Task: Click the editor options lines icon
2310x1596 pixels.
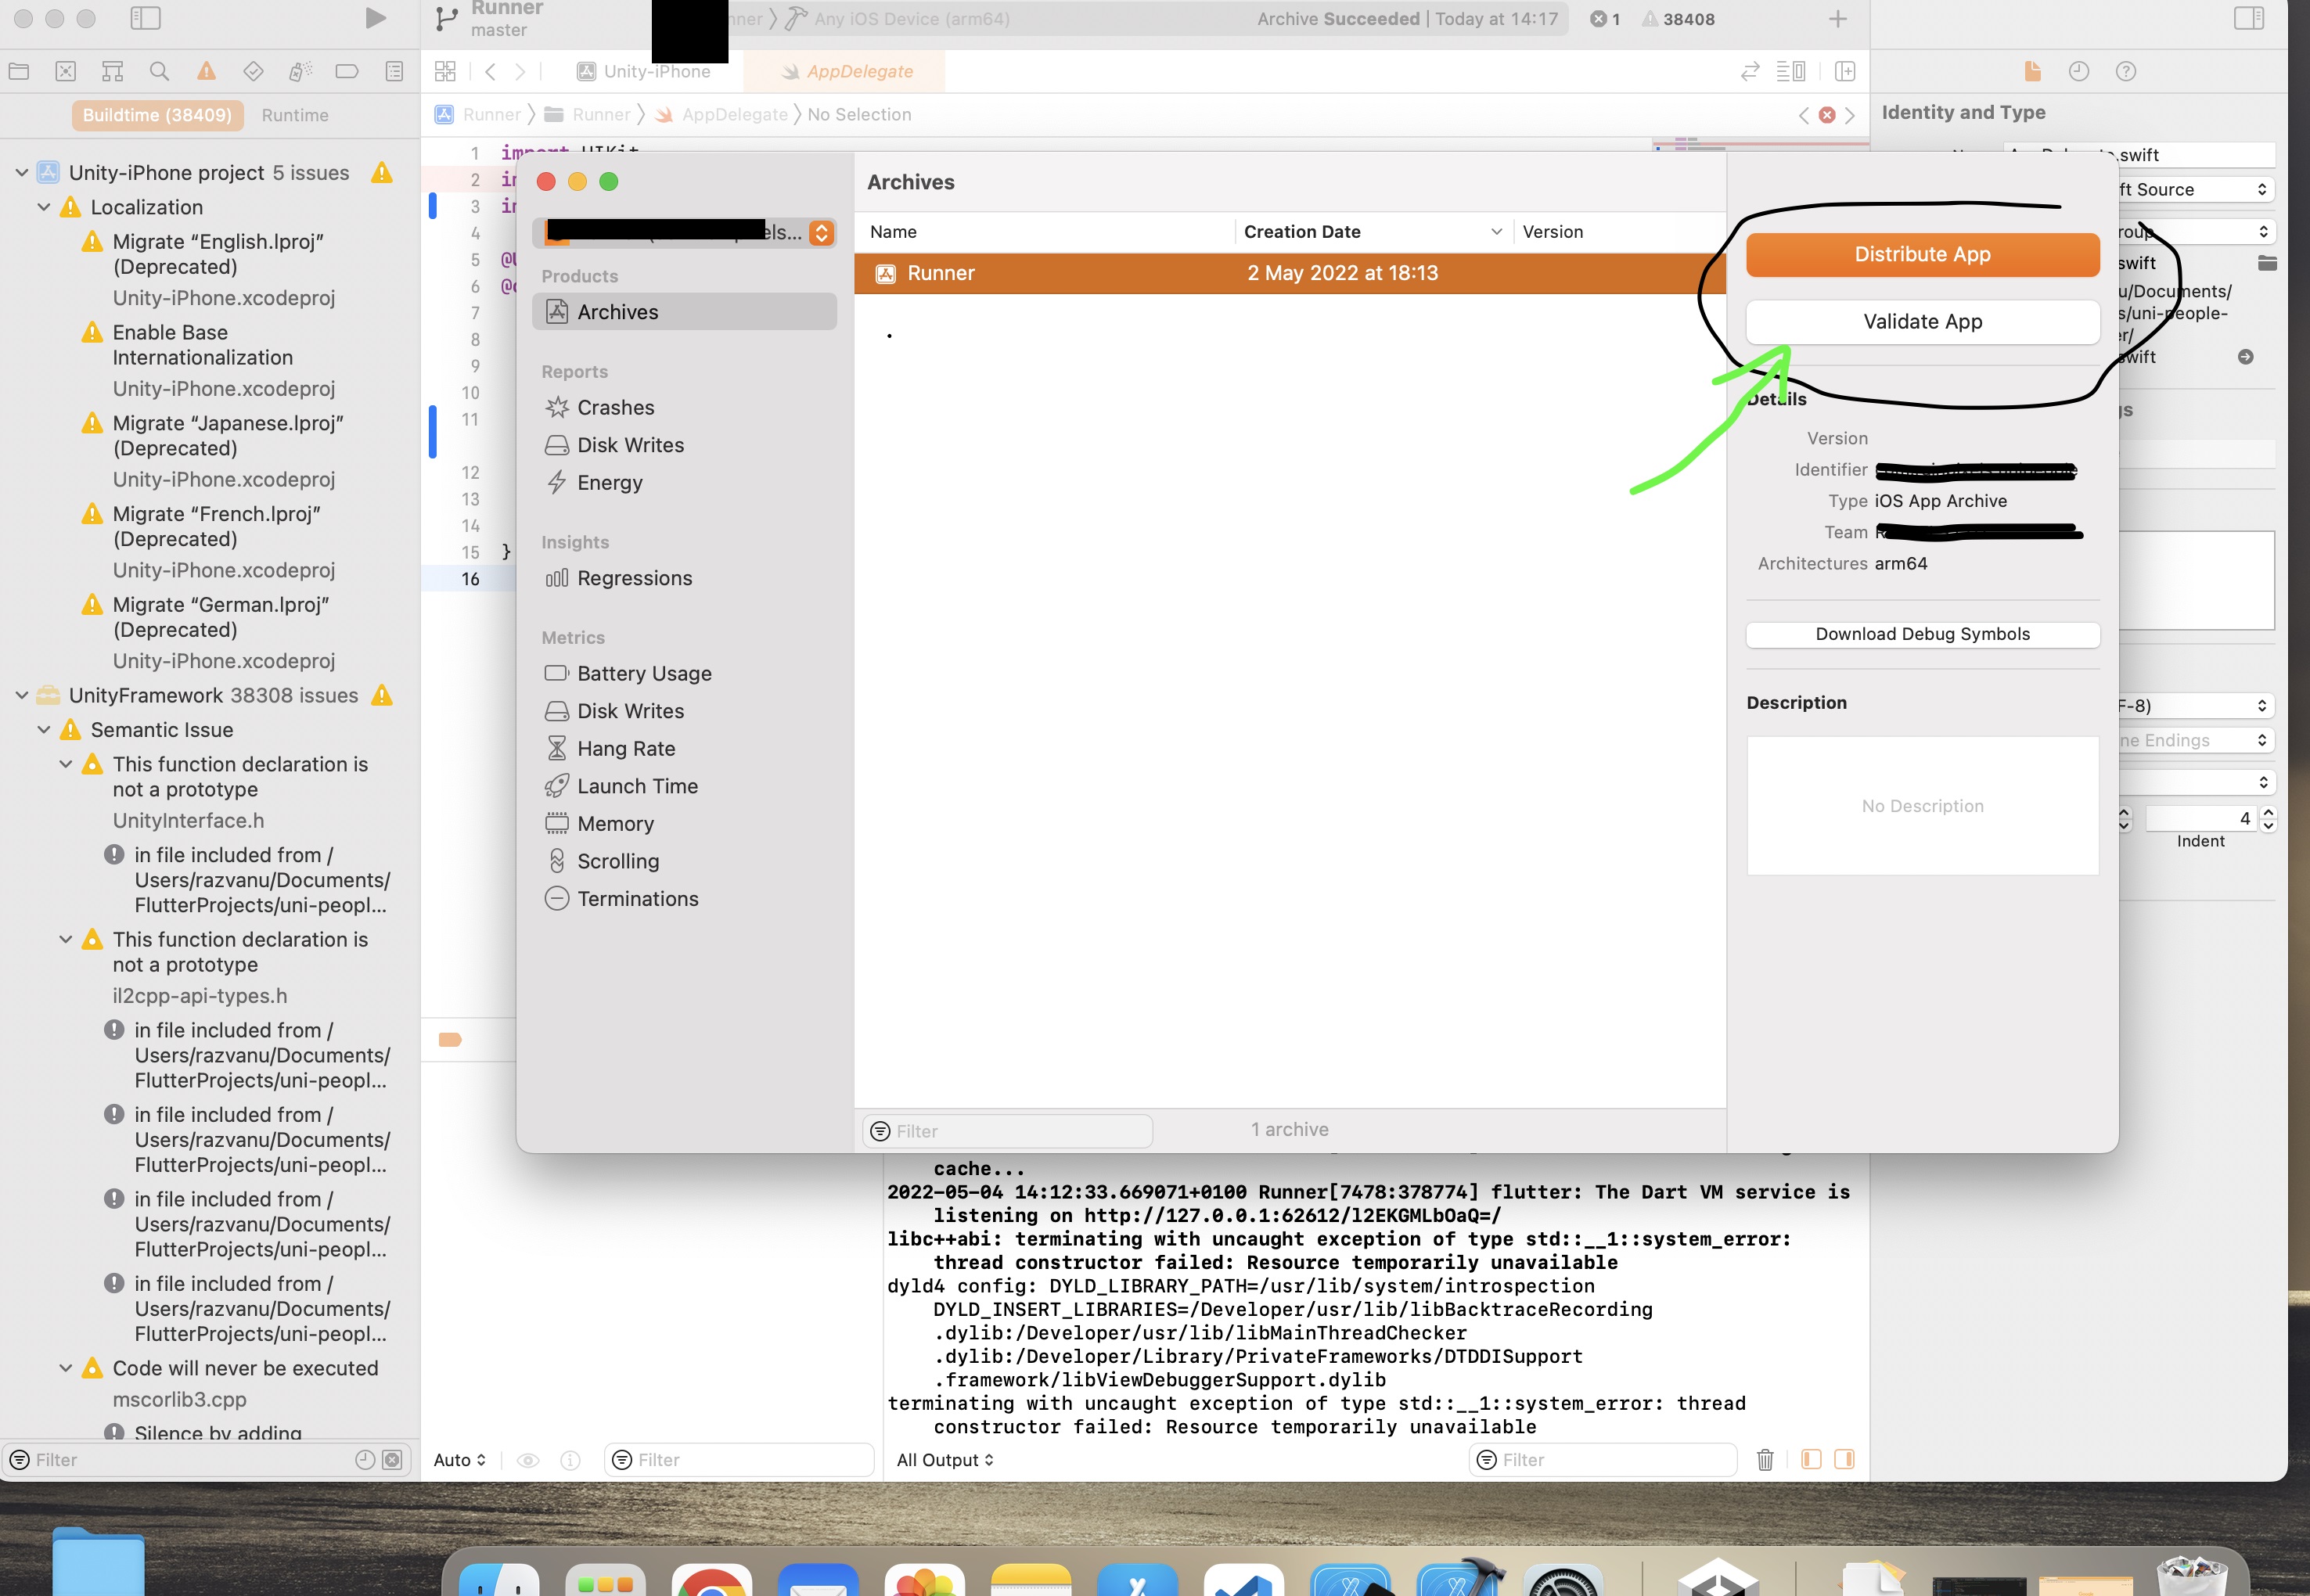Action: coord(1790,71)
